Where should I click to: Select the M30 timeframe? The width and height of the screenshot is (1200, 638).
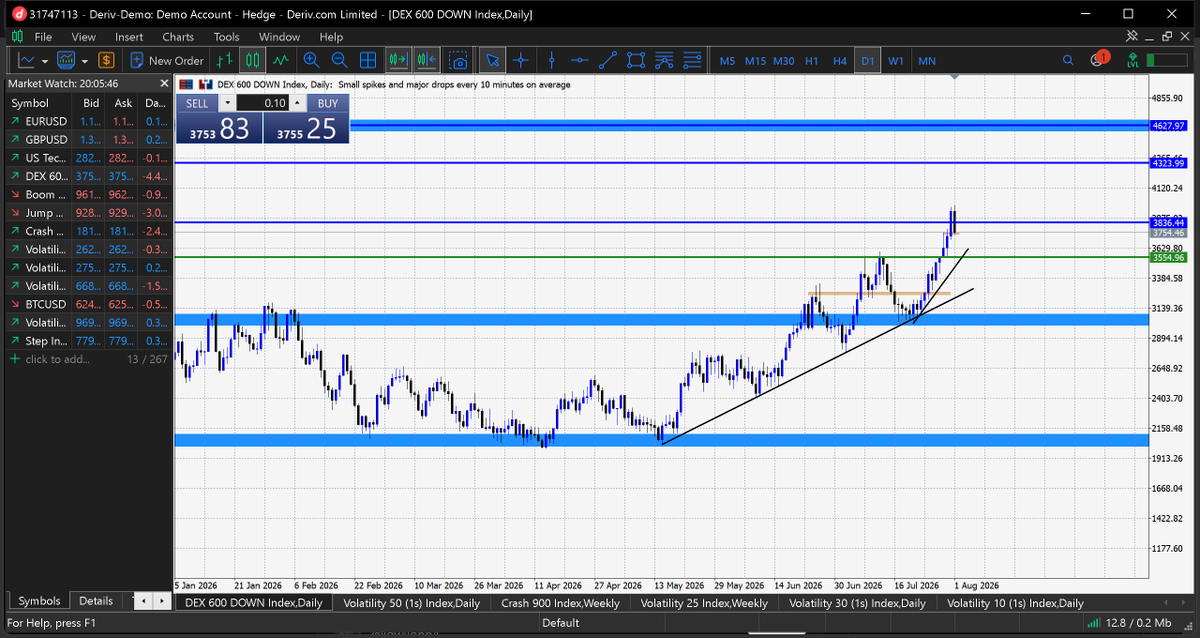[784, 61]
